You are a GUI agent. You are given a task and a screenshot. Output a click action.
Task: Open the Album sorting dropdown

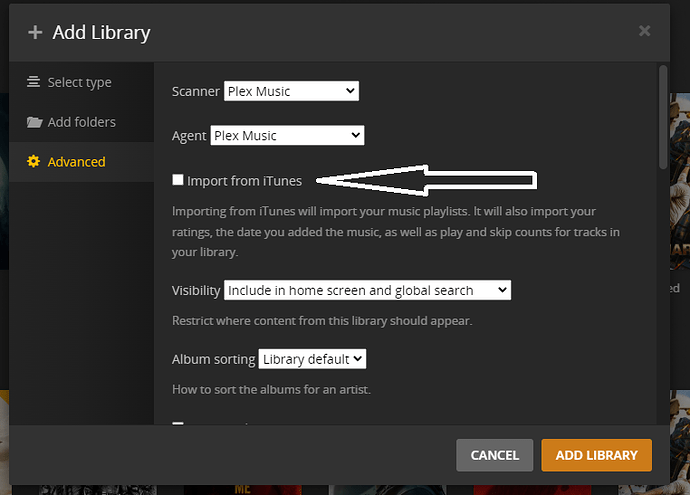pos(312,359)
